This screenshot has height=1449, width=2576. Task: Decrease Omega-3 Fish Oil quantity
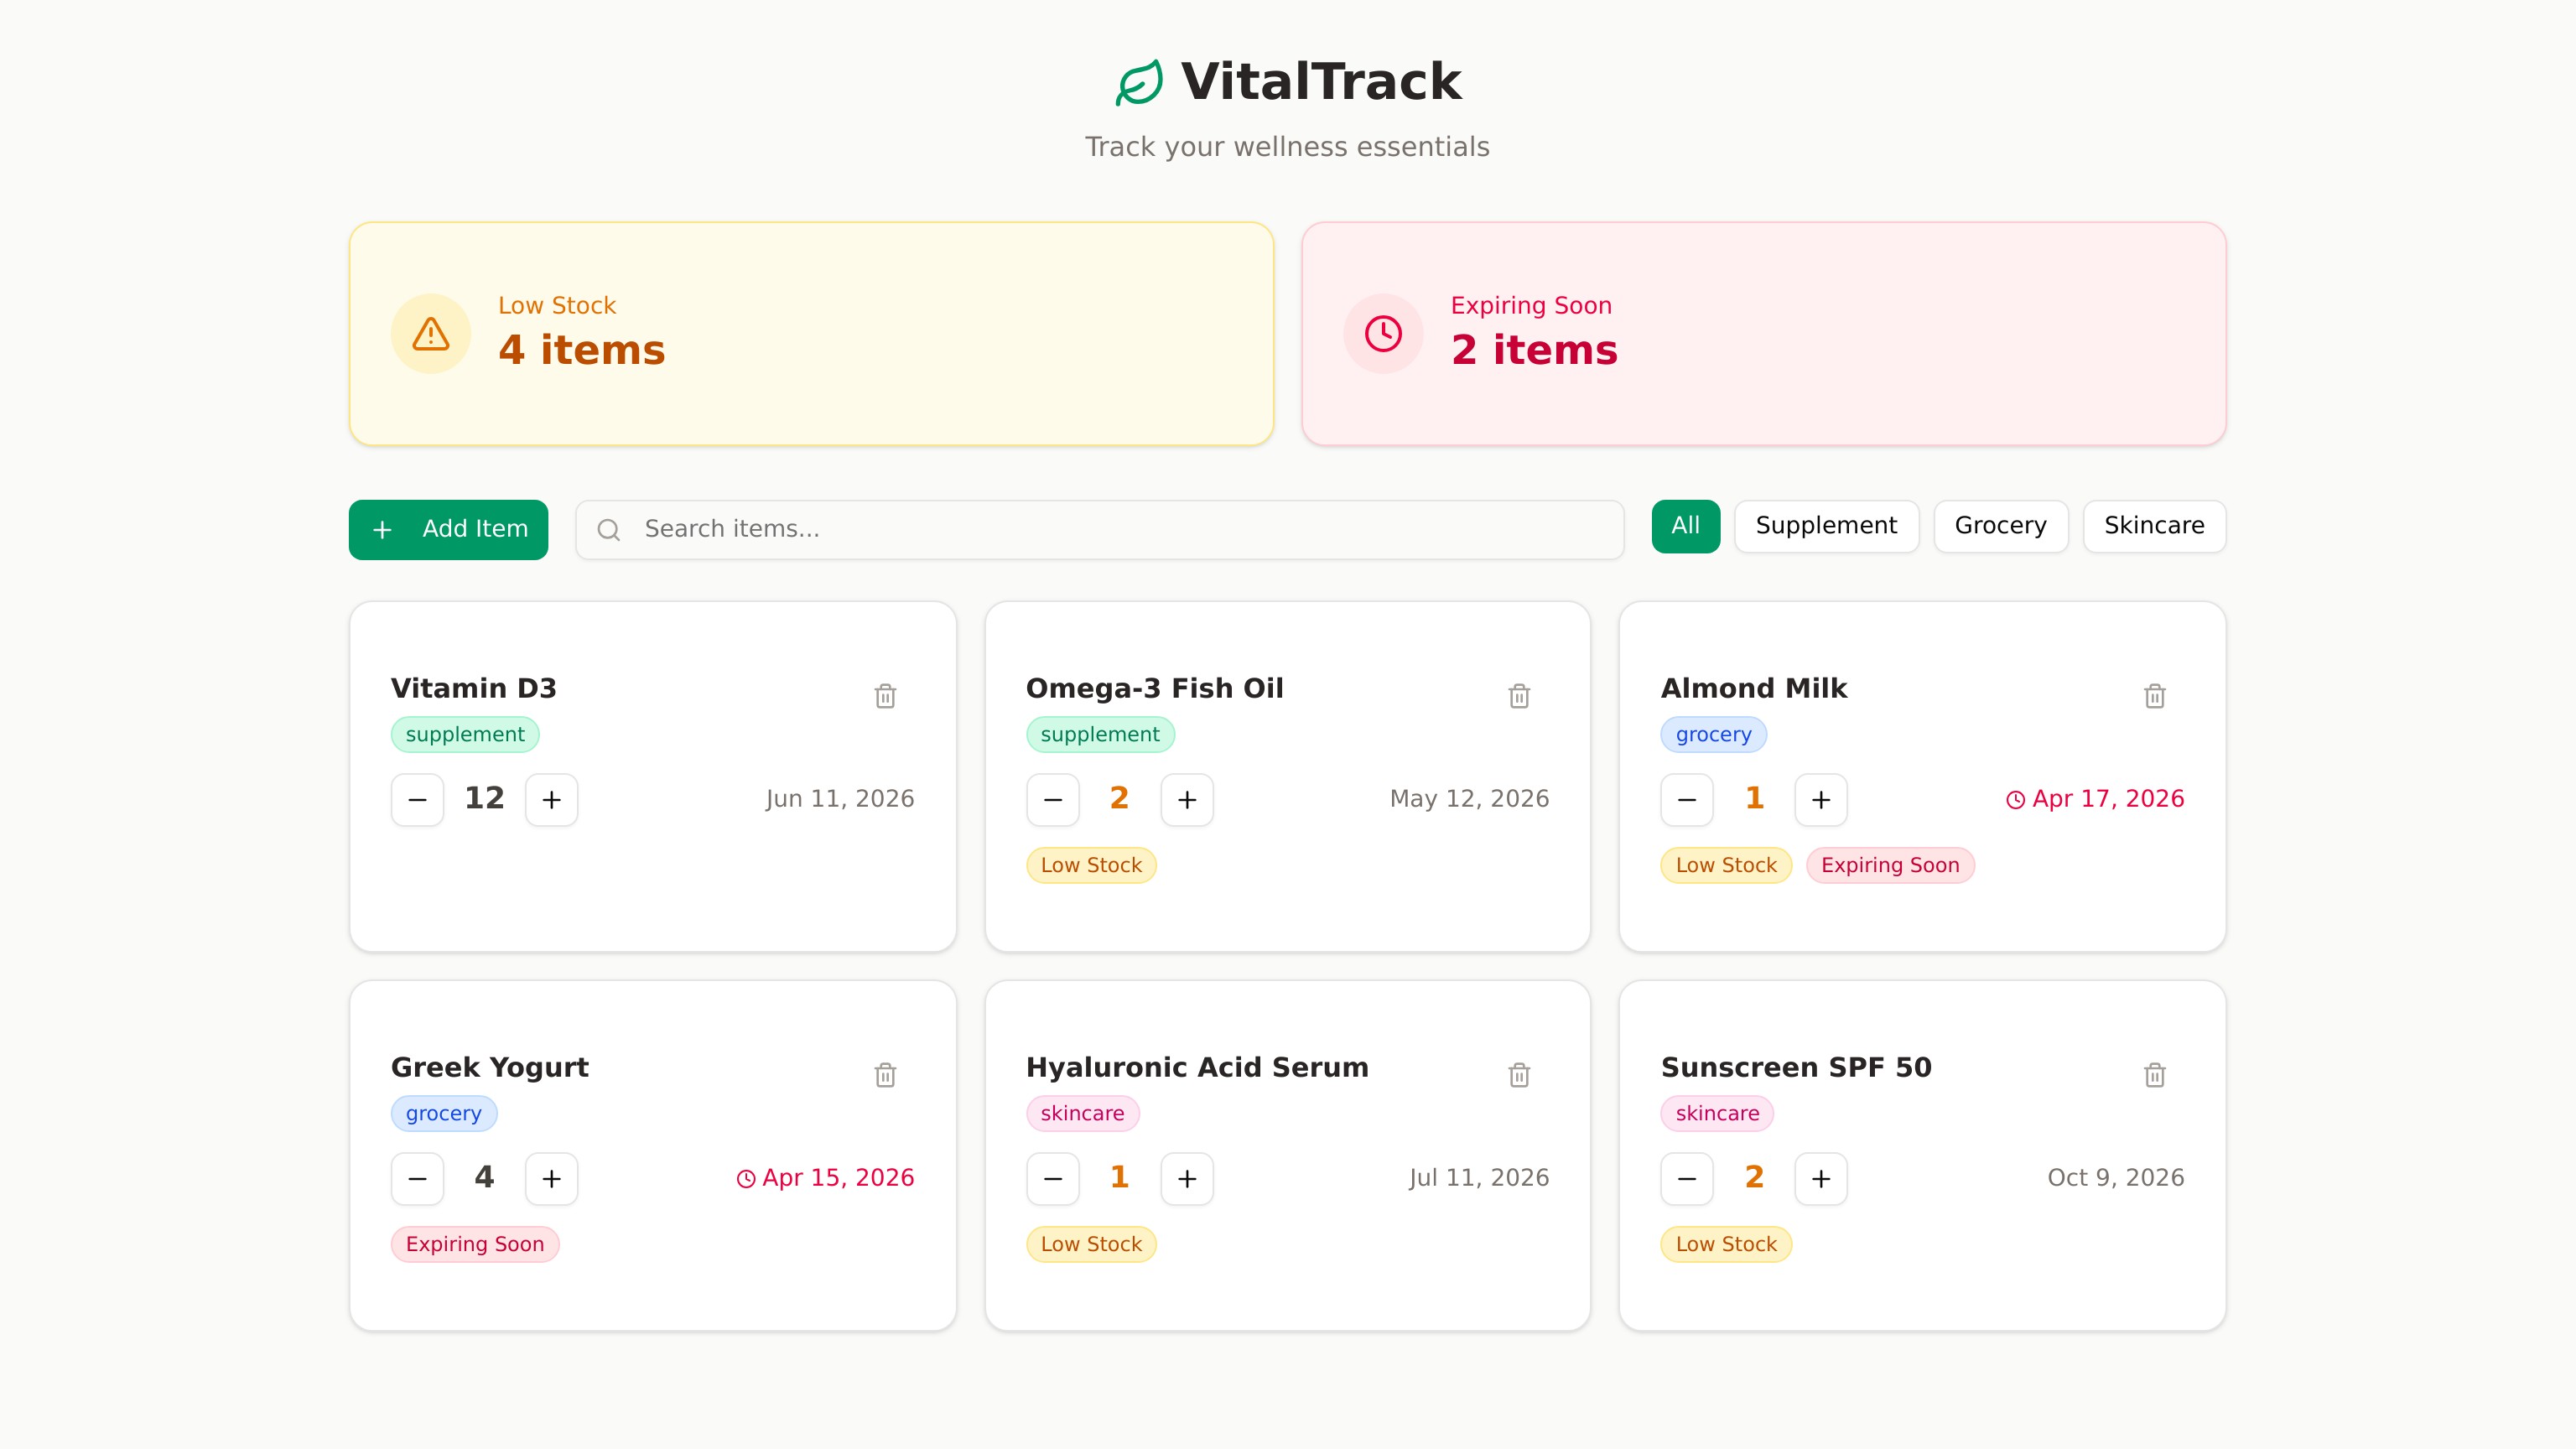pyautogui.click(x=1053, y=800)
